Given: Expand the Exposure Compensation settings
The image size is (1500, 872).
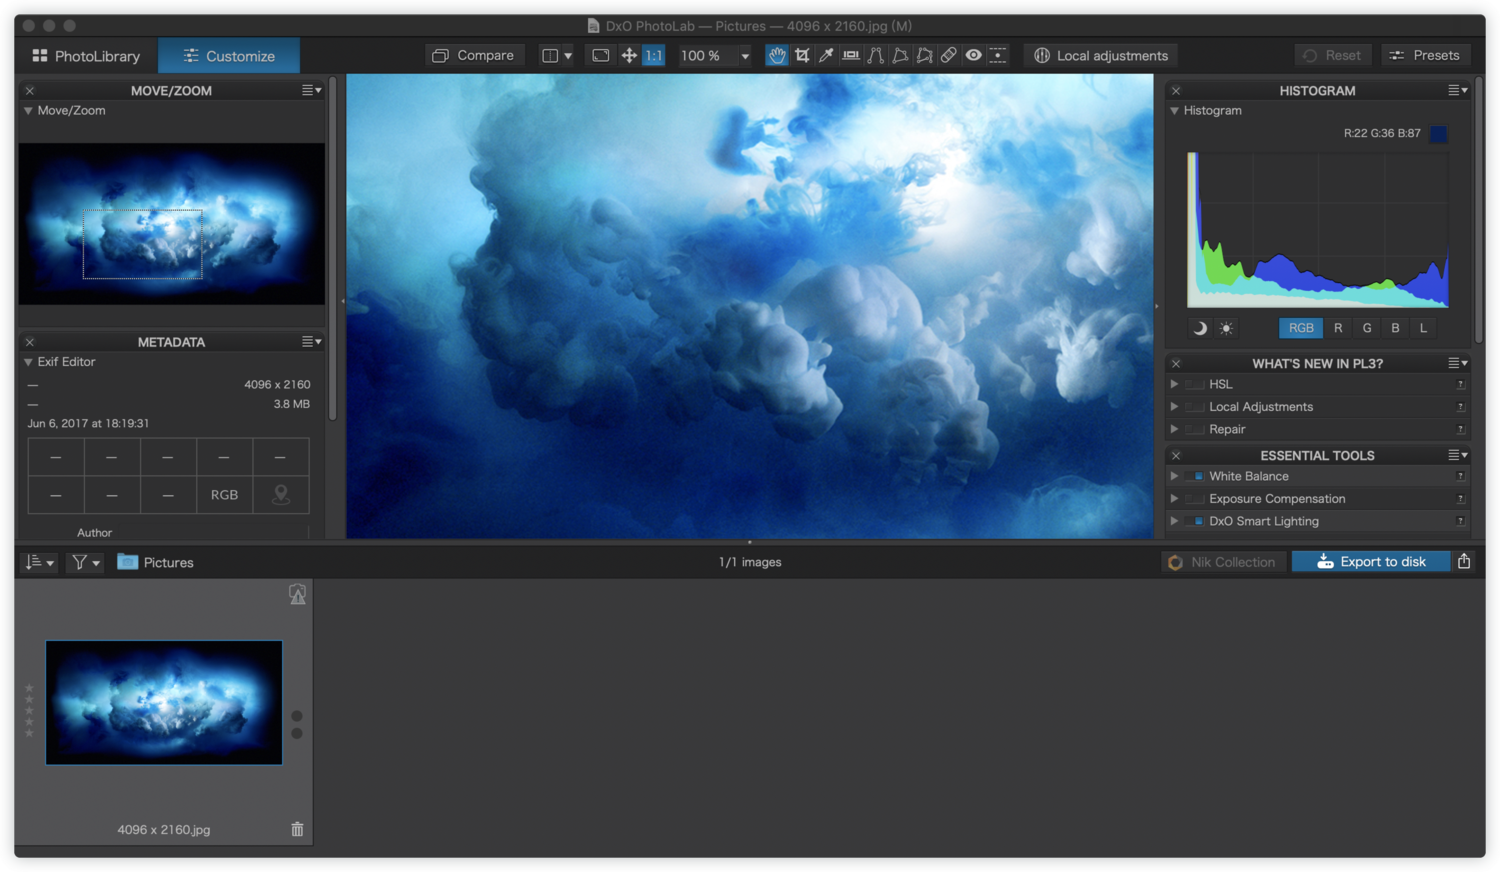Looking at the screenshot, I should click(1174, 499).
